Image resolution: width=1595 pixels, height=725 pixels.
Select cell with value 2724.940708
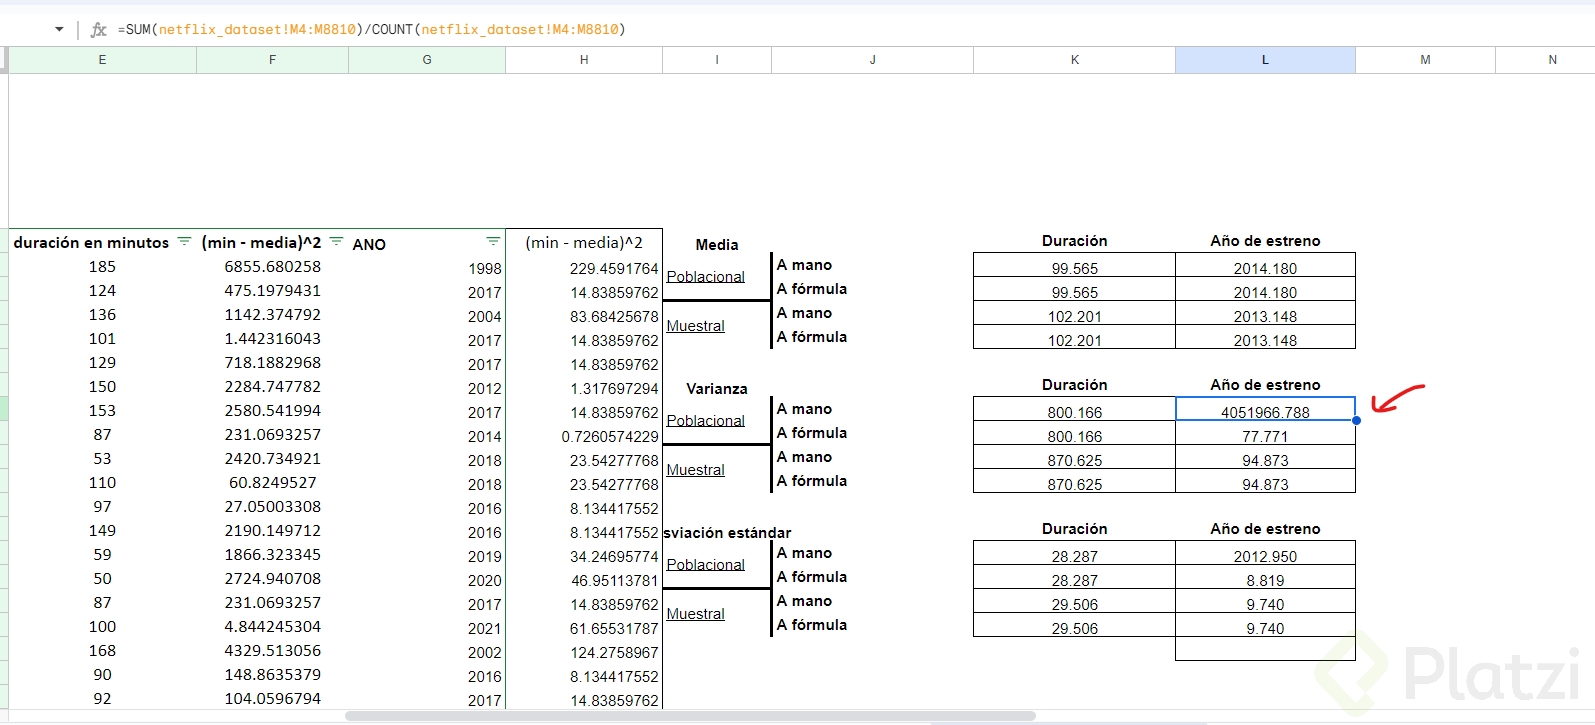coord(272,579)
